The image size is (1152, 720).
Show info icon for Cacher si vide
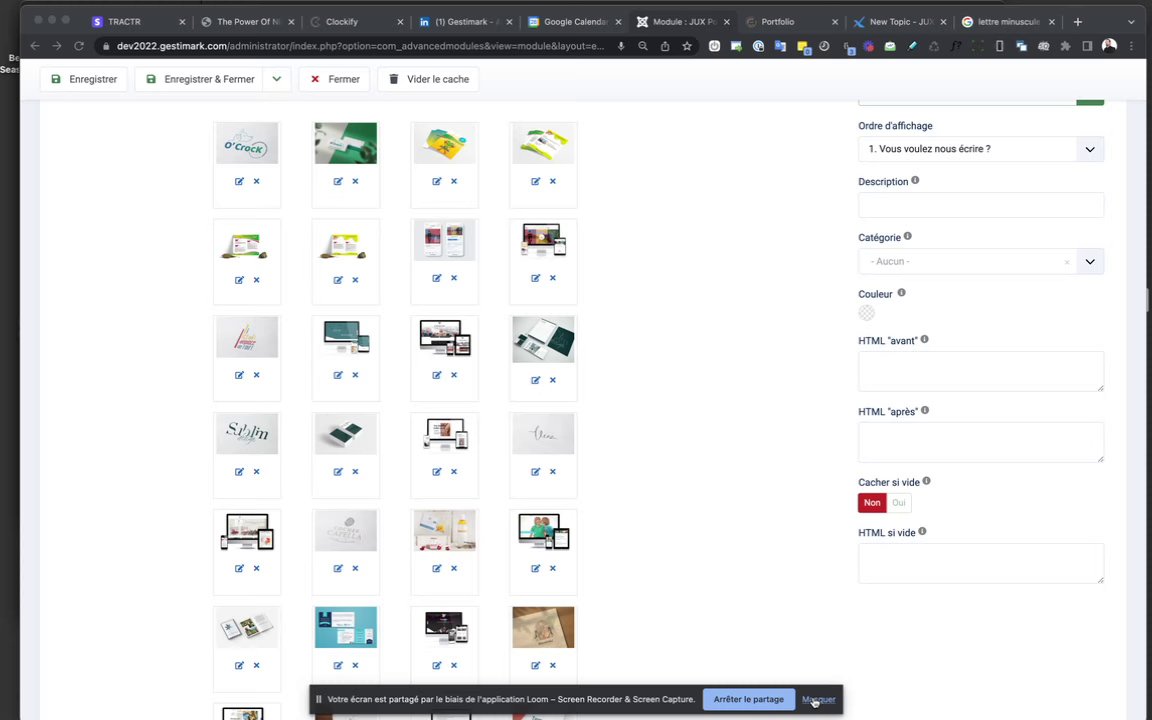926,480
